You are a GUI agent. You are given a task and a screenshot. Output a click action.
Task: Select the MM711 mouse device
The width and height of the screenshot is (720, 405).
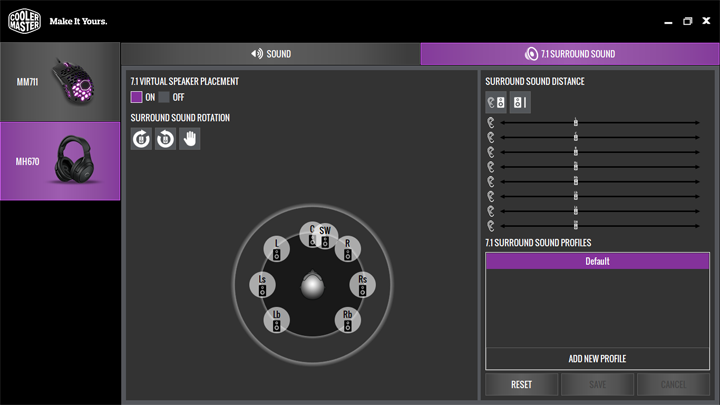pyautogui.click(x=60, y=81)
